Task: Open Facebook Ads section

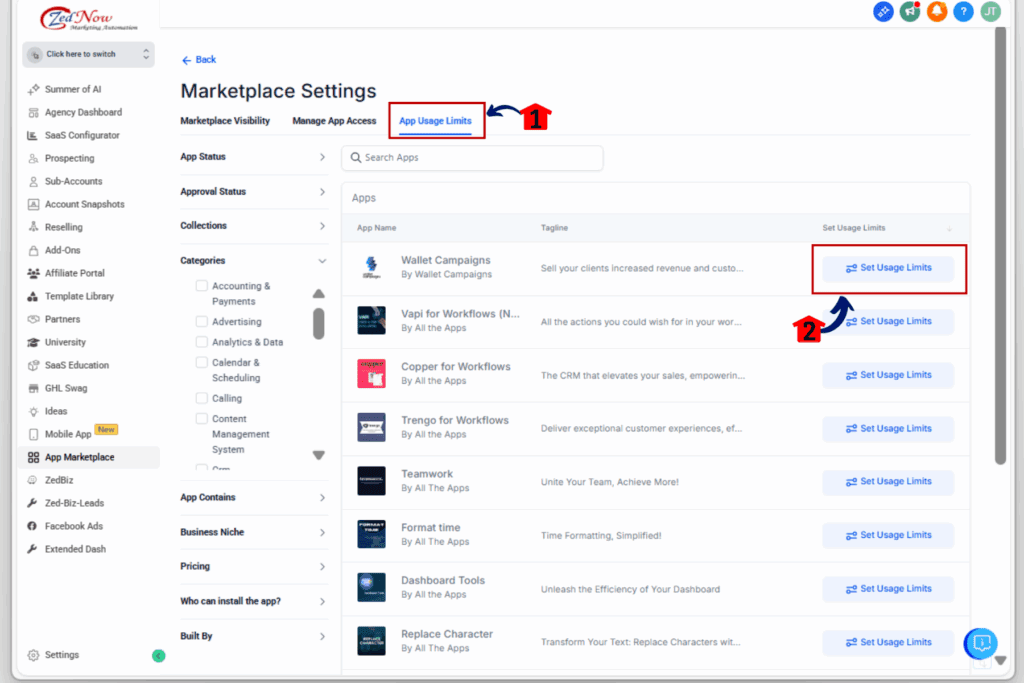Action: tap(73, 526)
